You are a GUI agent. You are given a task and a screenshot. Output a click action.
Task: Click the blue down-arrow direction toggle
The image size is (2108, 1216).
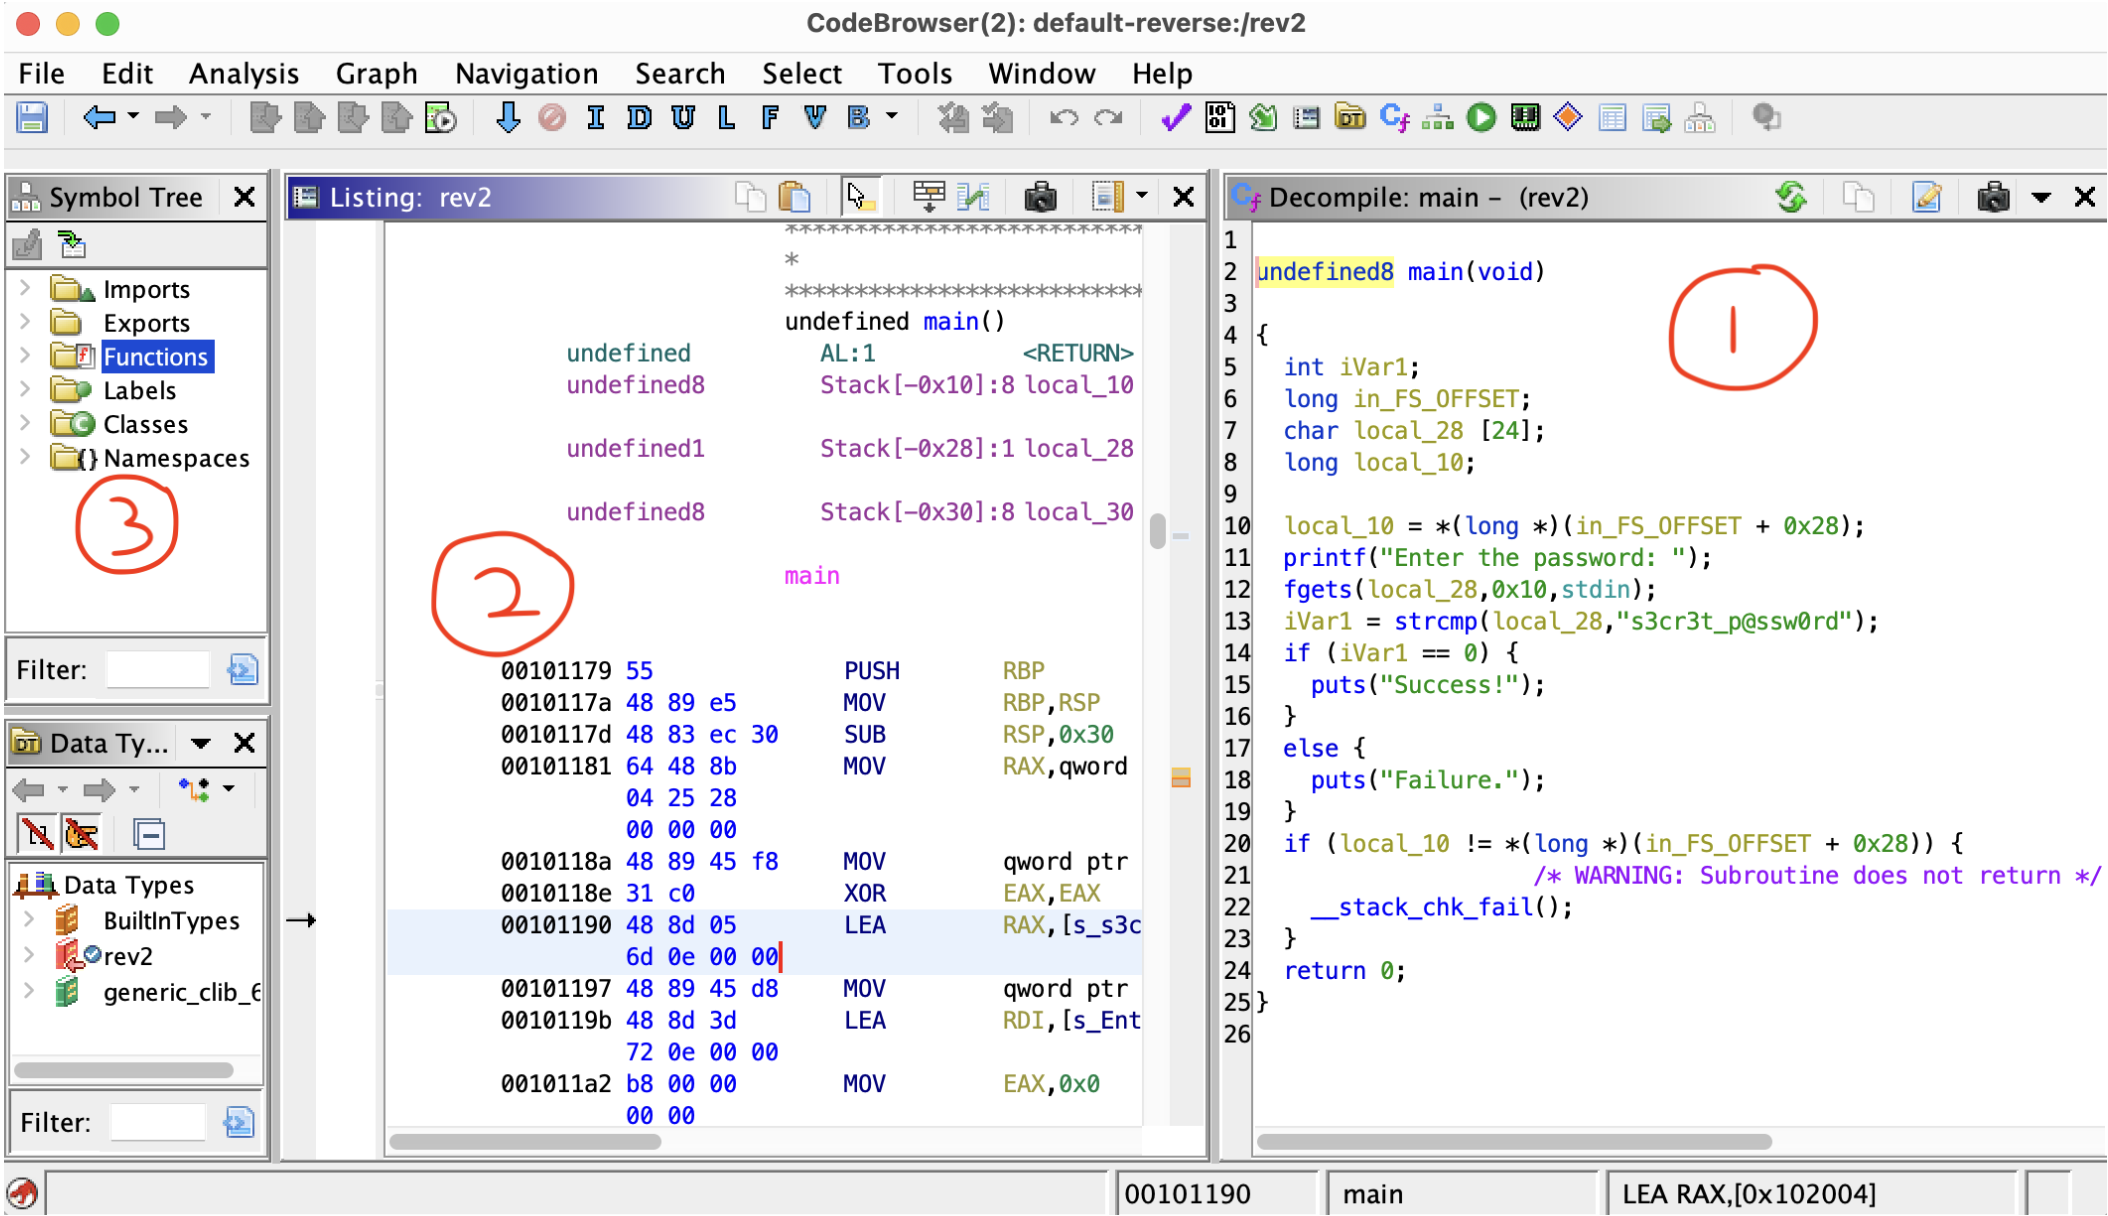pyautogui.click(x=507, y=118)
